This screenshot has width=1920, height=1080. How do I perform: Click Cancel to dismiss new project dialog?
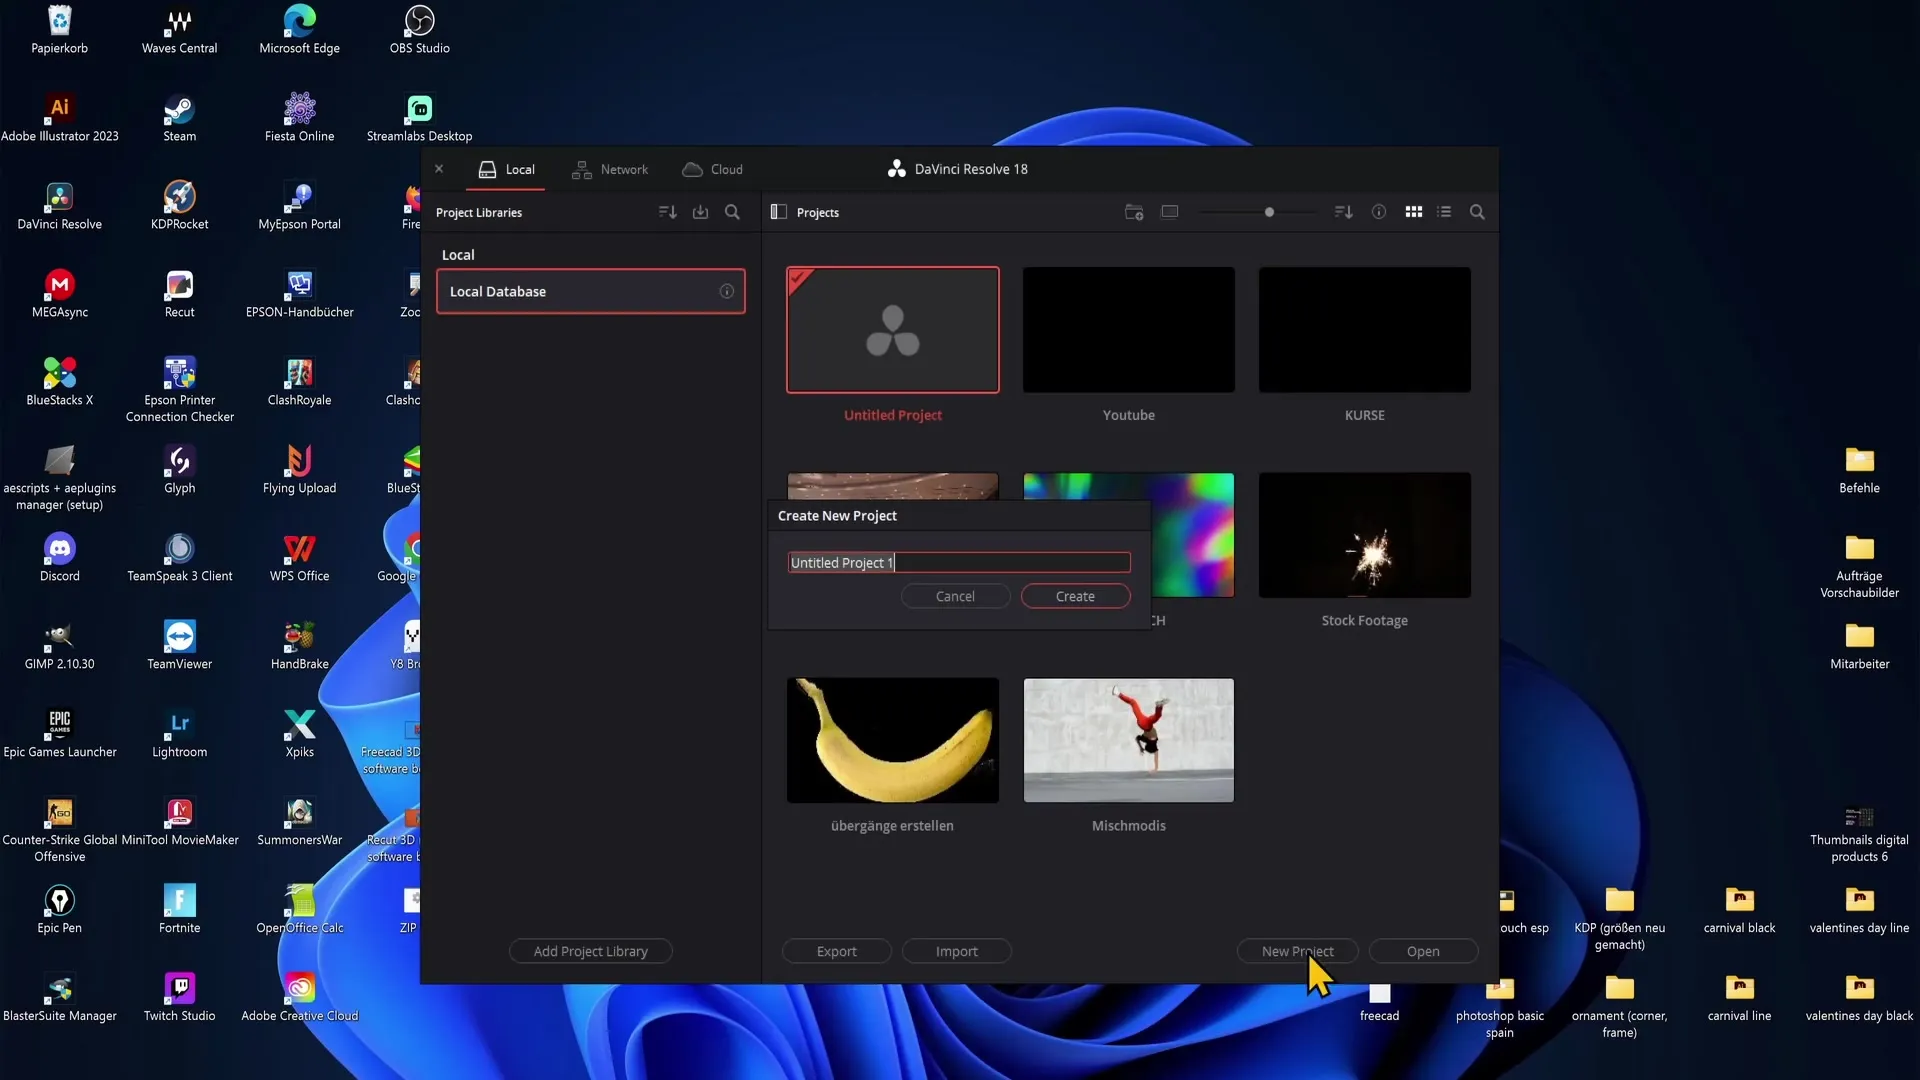pyautogui.click(x=955, y=596)
